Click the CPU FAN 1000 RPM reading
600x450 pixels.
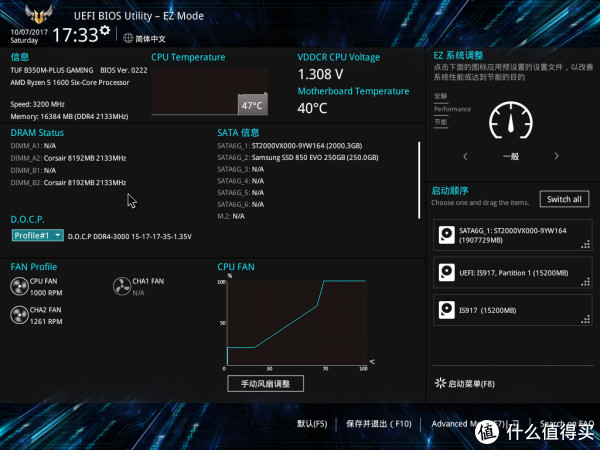click(x=46, y=293)
